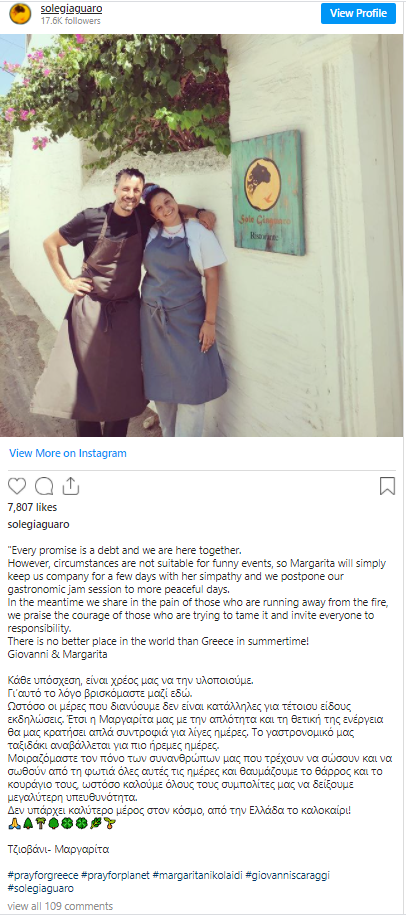Viewport: 406px width, 916px height.
Task: Expand view all 109 comments
Action: 60,906
